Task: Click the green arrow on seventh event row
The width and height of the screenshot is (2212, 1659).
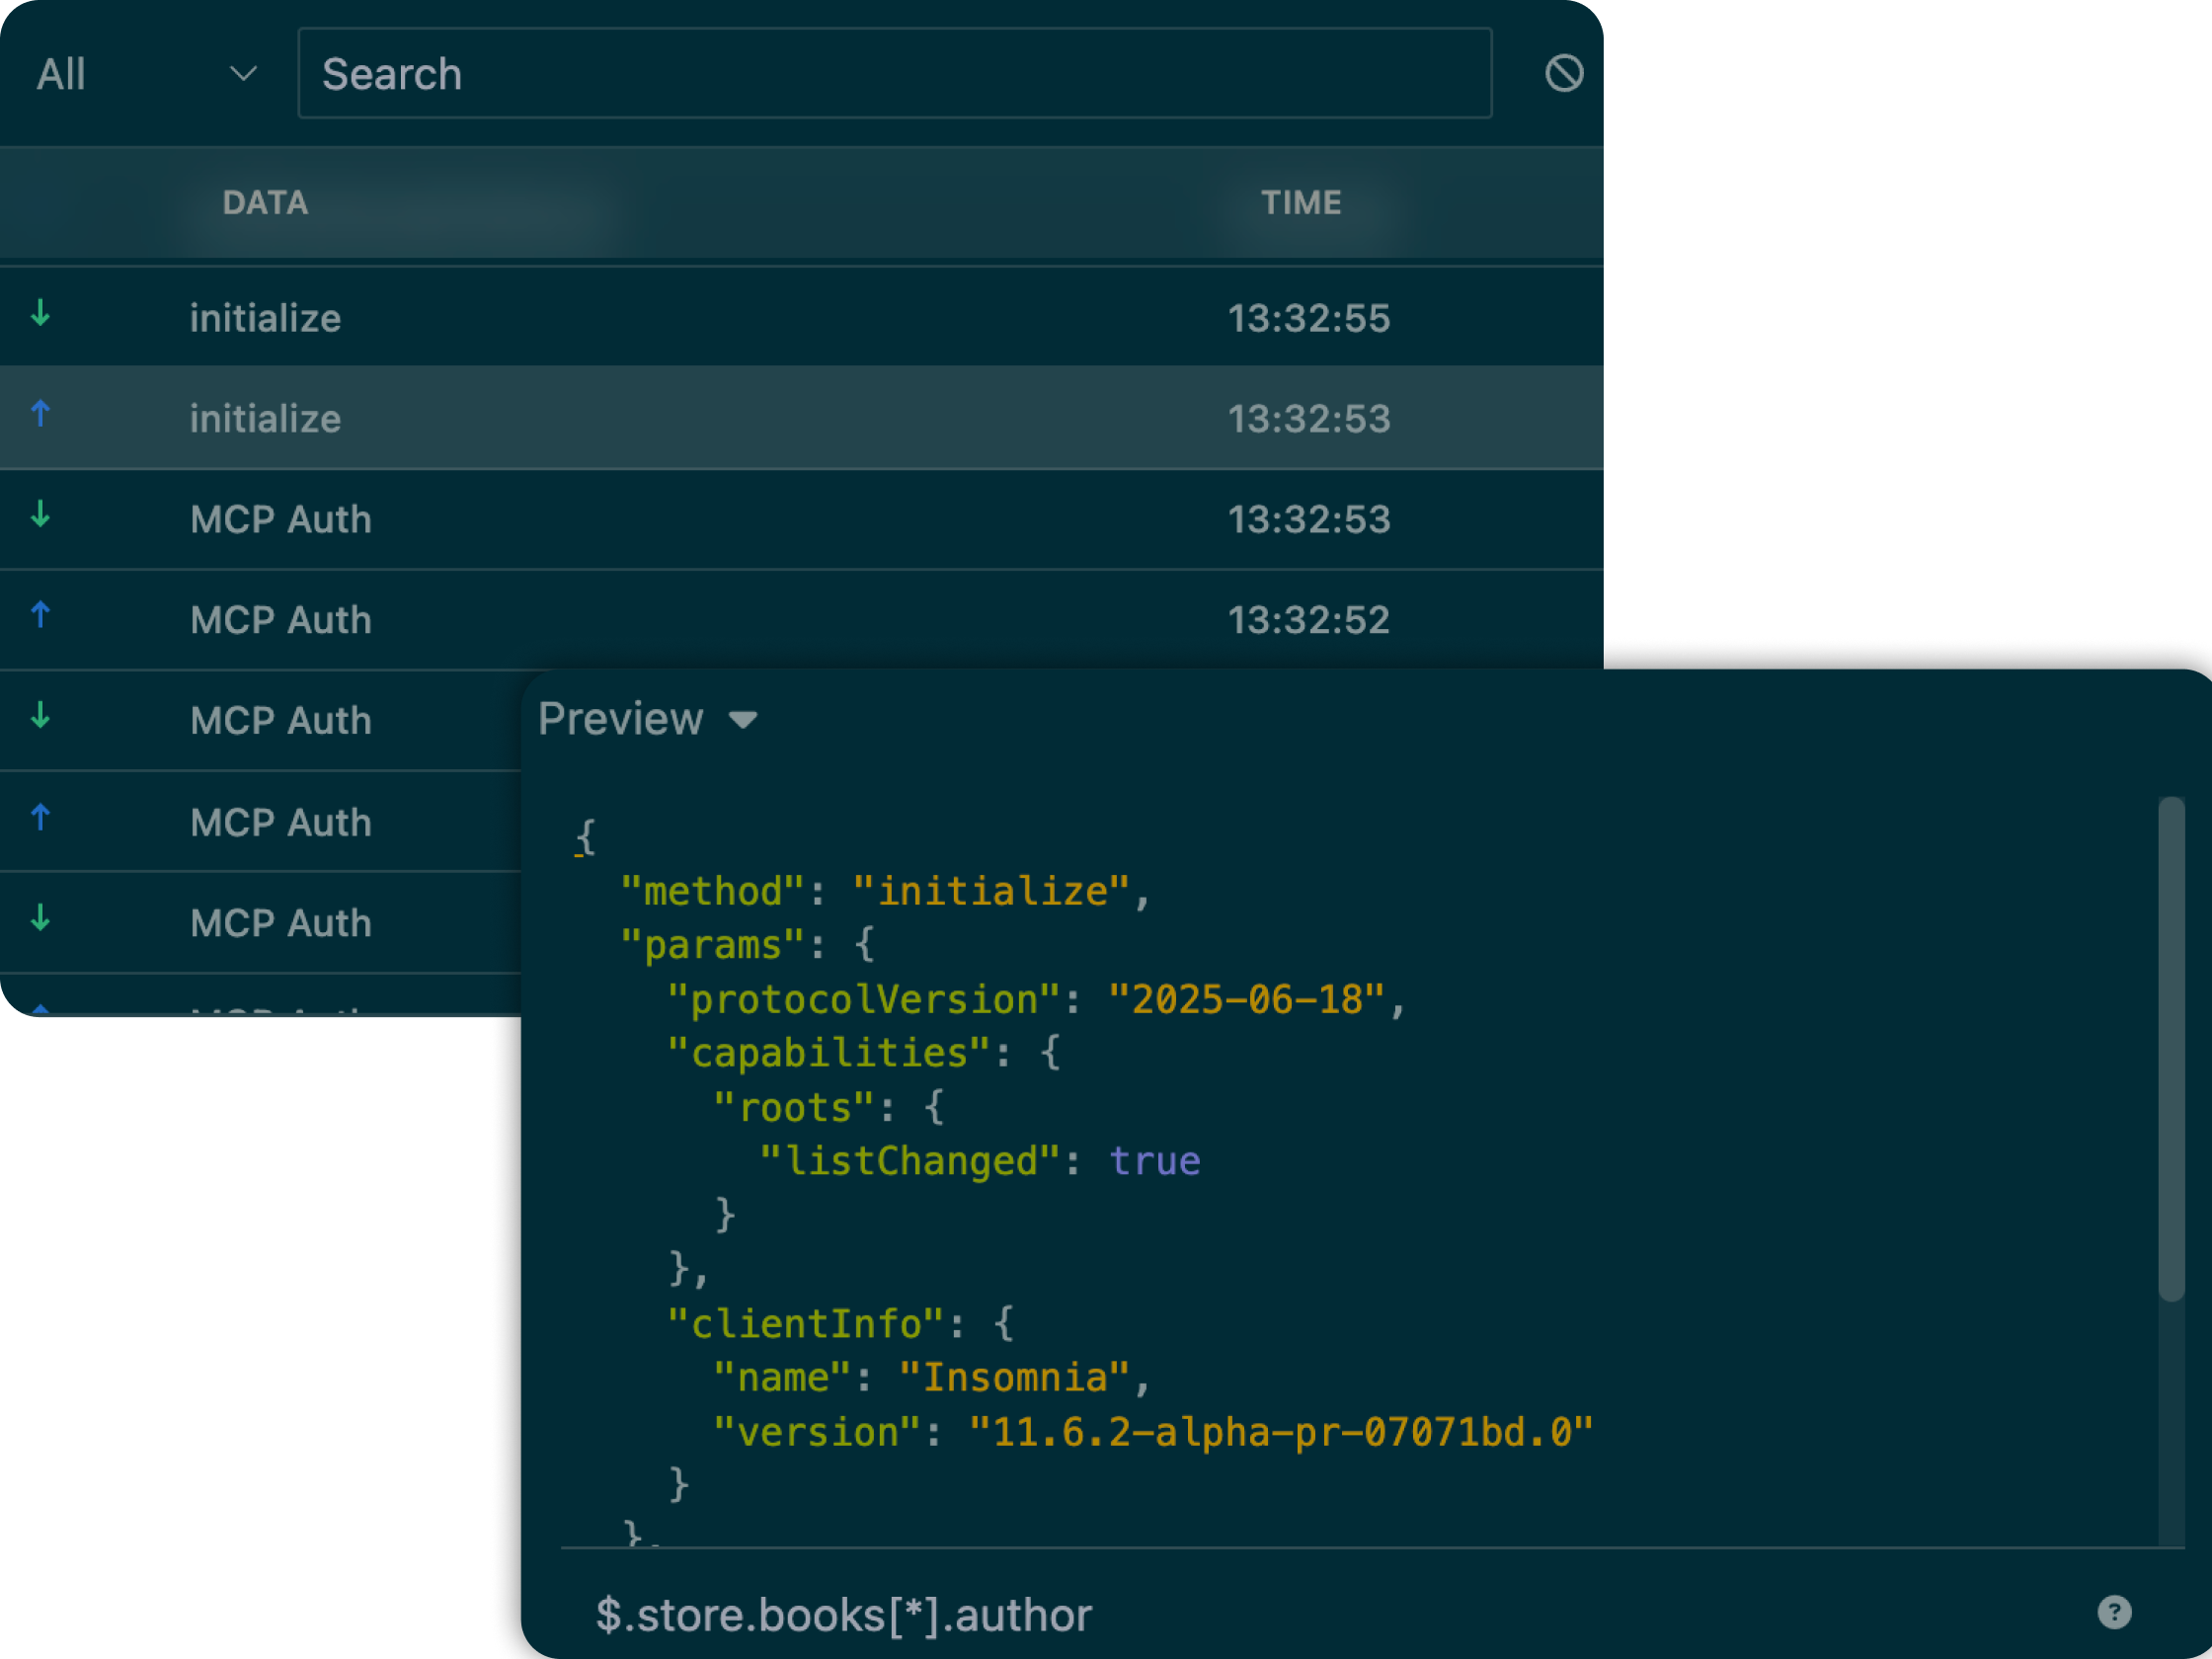Action: tap(41, 918)
